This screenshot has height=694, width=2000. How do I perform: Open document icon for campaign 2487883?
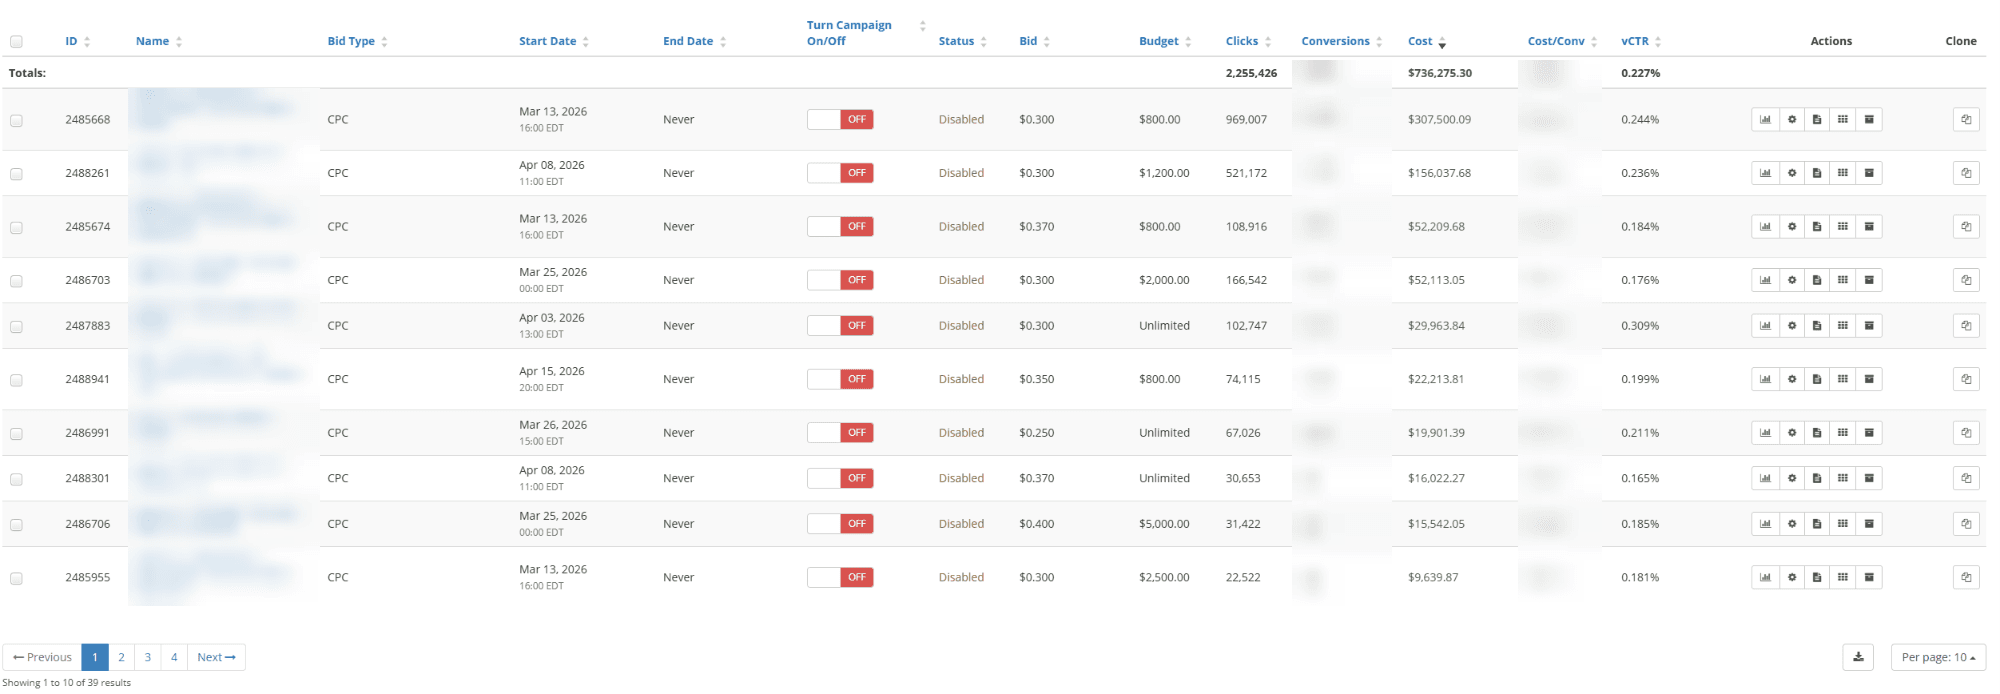(x=1817, y=326)
